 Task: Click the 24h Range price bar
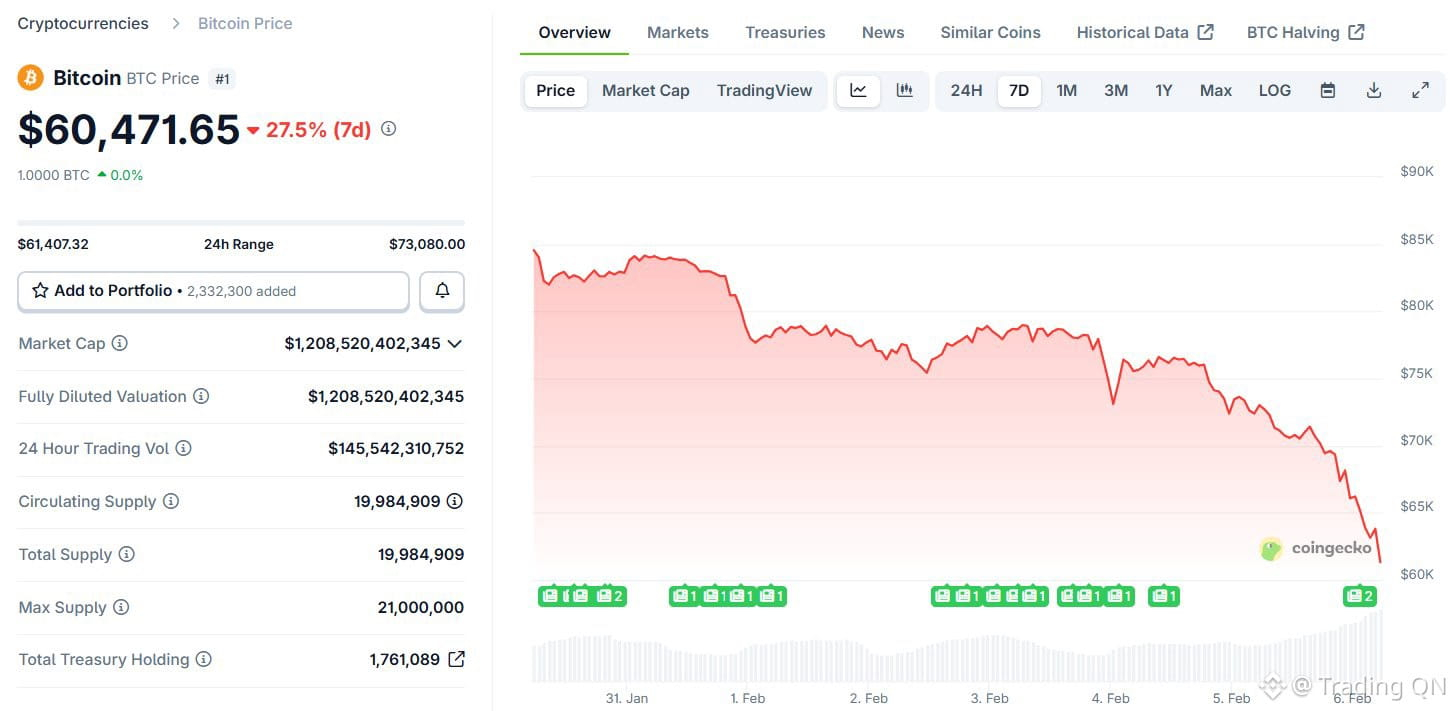[x=241, y=222]
